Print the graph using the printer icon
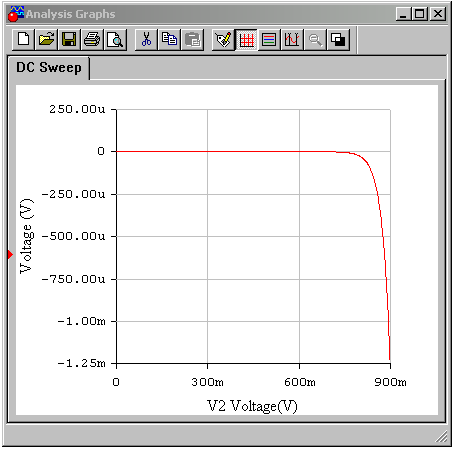The width and height of the screenshot is (453, 449). tap(92, 40)
